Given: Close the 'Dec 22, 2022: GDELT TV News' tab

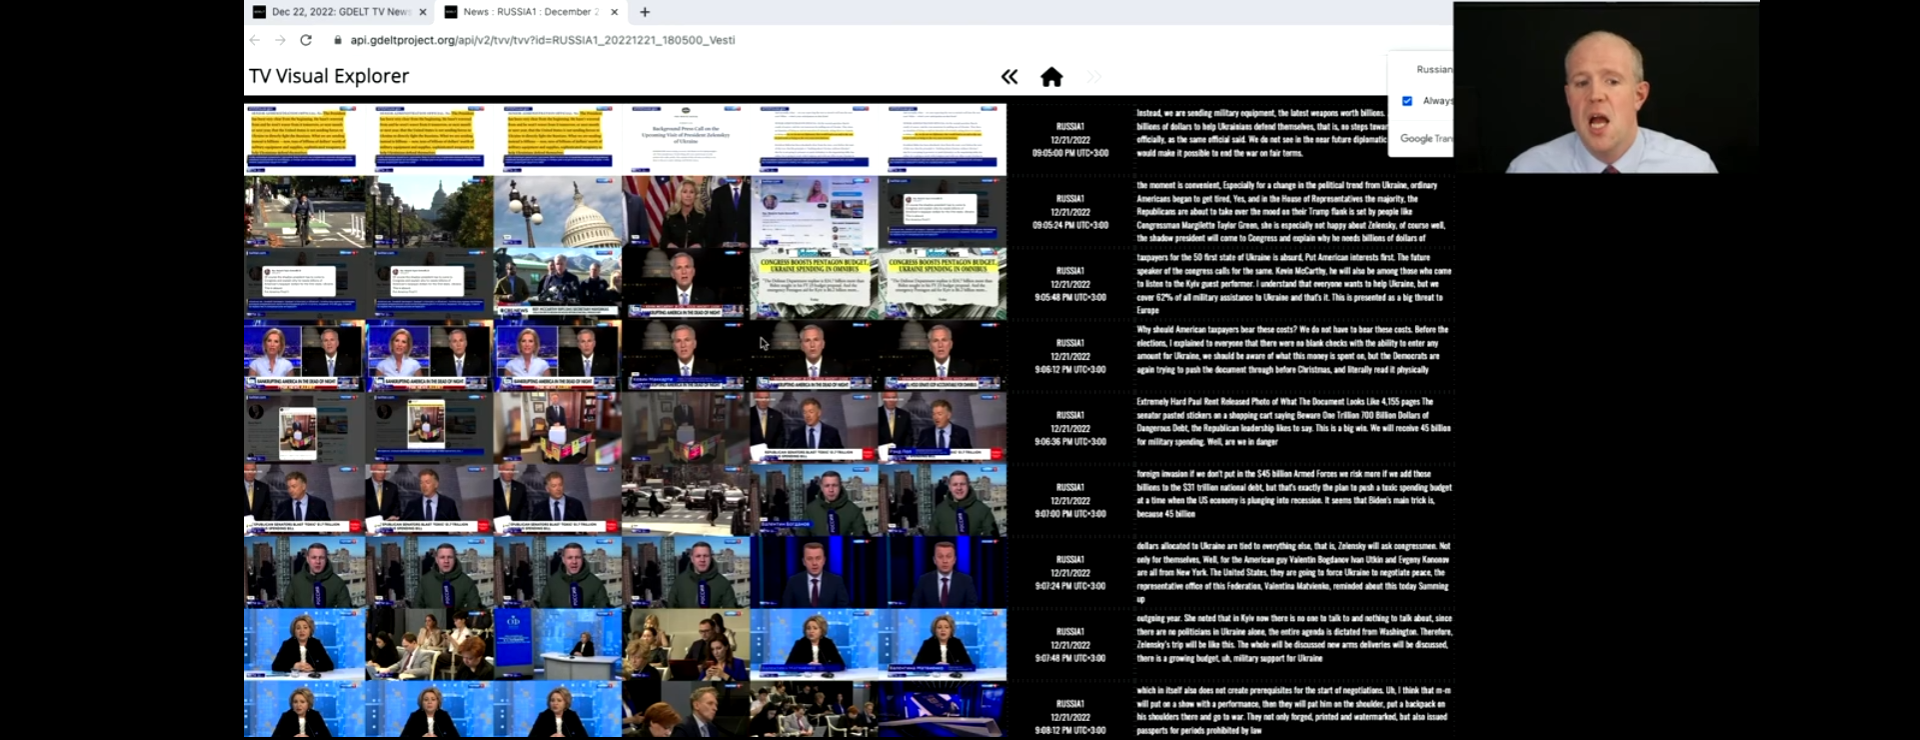Looking at the screenshot, I should [x=423, y=12].
